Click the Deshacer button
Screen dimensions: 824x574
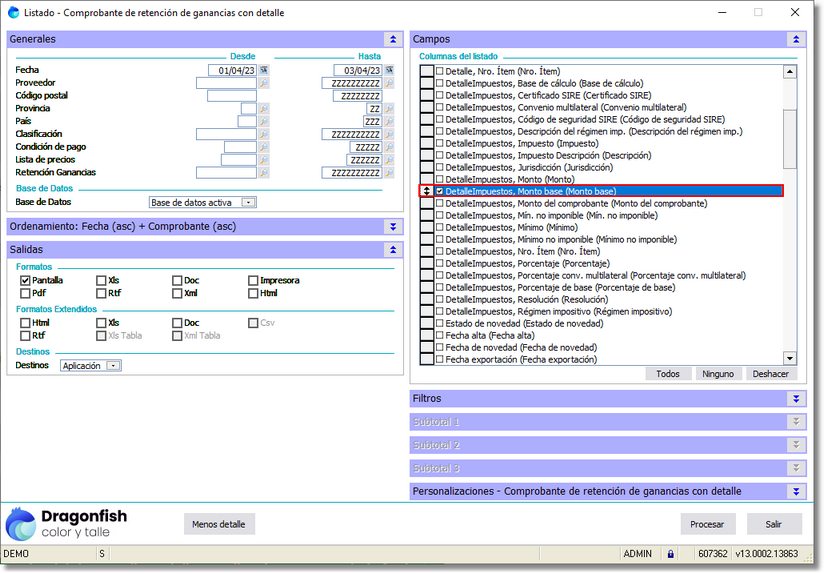[x=770, y=374]
